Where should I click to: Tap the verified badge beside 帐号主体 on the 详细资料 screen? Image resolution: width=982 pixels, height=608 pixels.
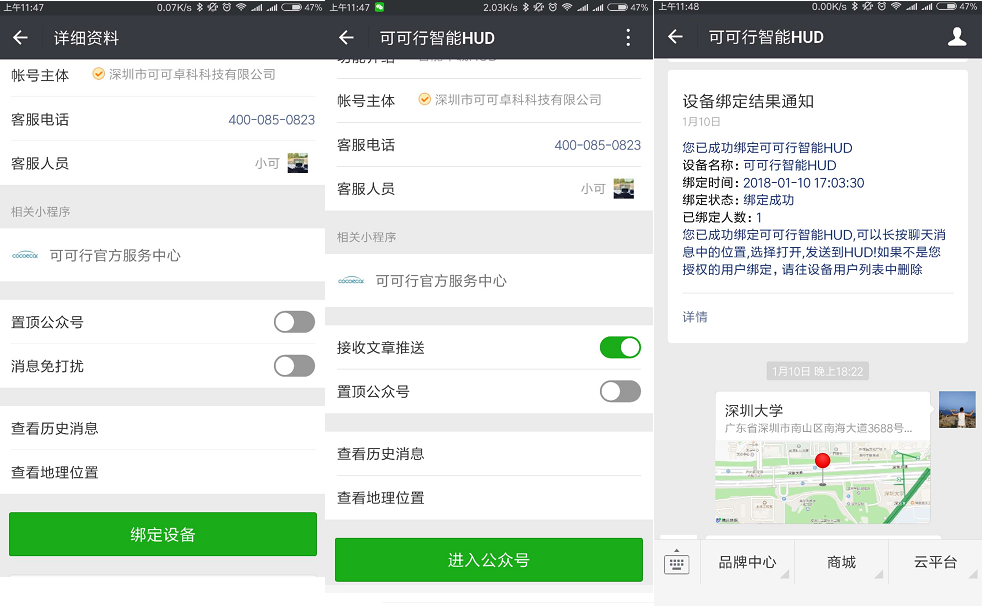click(x=98, y=74)
